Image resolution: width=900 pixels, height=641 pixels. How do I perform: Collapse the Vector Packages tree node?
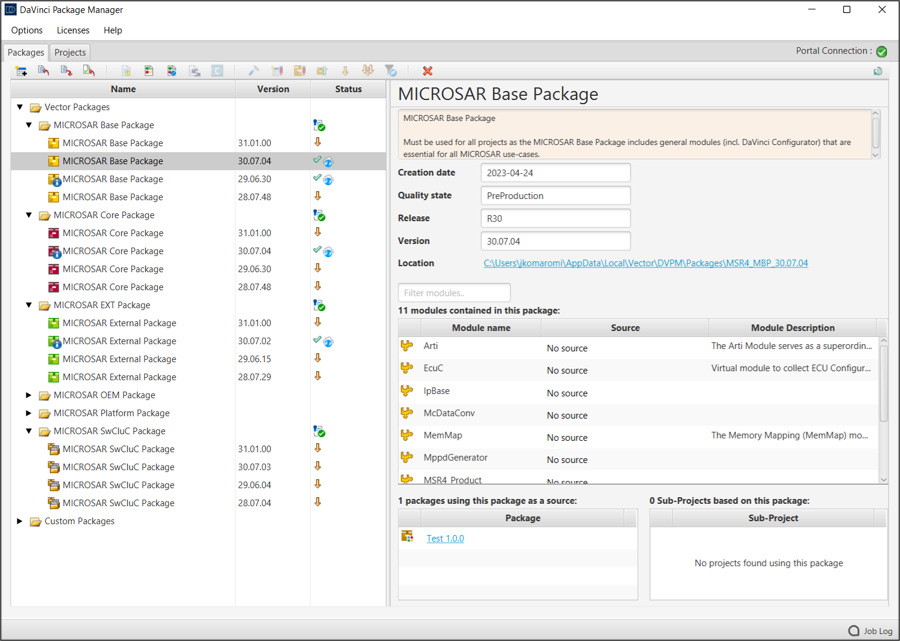click(20, 107)
